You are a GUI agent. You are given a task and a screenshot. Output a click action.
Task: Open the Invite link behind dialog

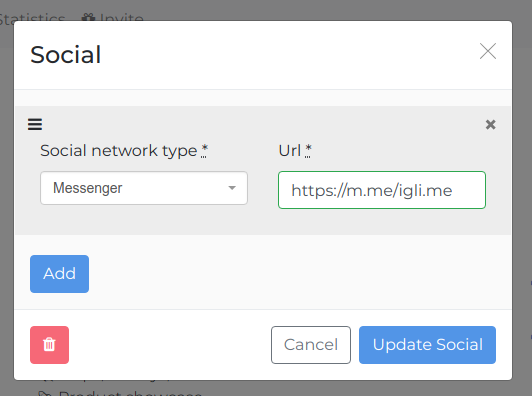click(x=121, y=18)
